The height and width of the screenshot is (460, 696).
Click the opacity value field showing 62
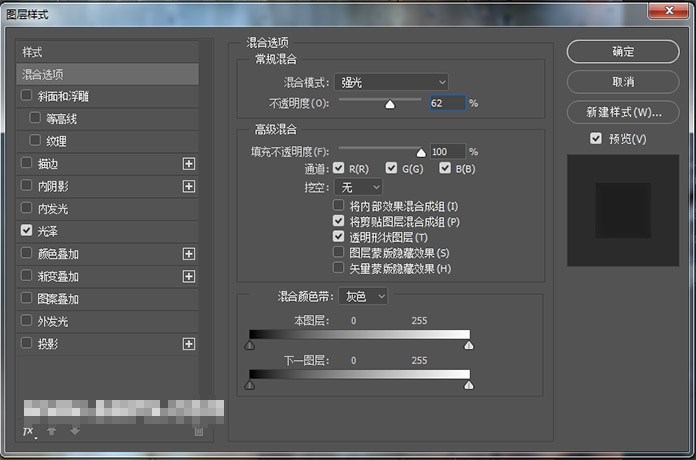pyautogui.click(x=447, y=103)
